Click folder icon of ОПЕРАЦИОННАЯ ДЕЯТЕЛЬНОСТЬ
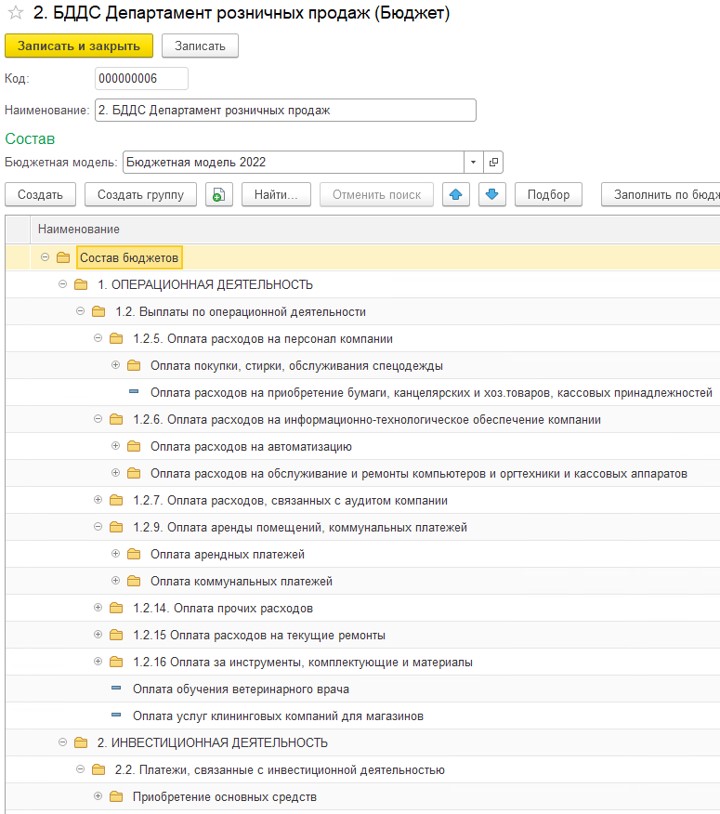 [x=81, y=284]
